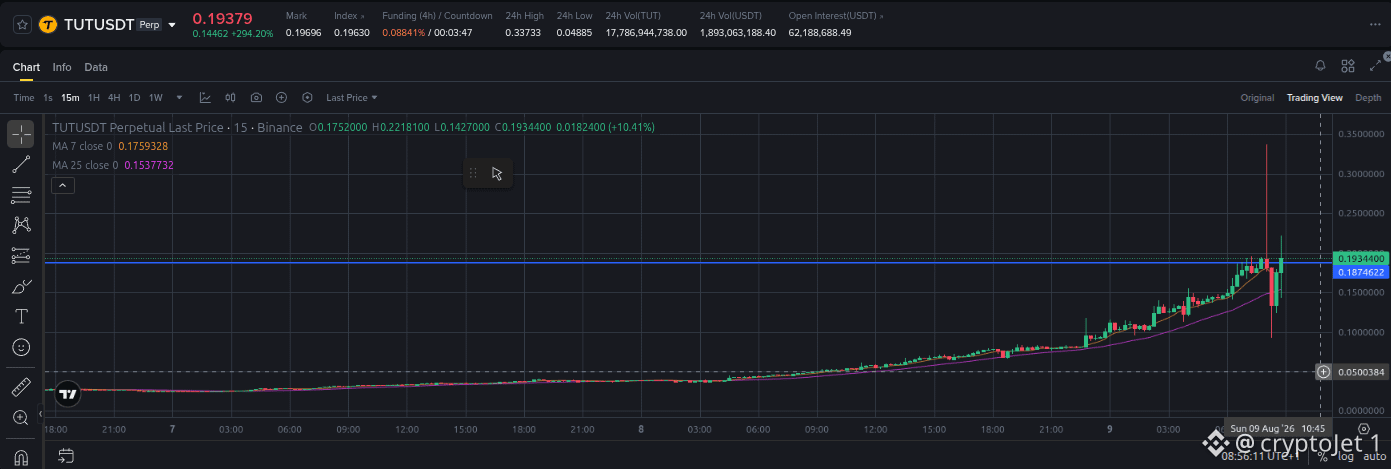Open the technical indicators icon

205,97
